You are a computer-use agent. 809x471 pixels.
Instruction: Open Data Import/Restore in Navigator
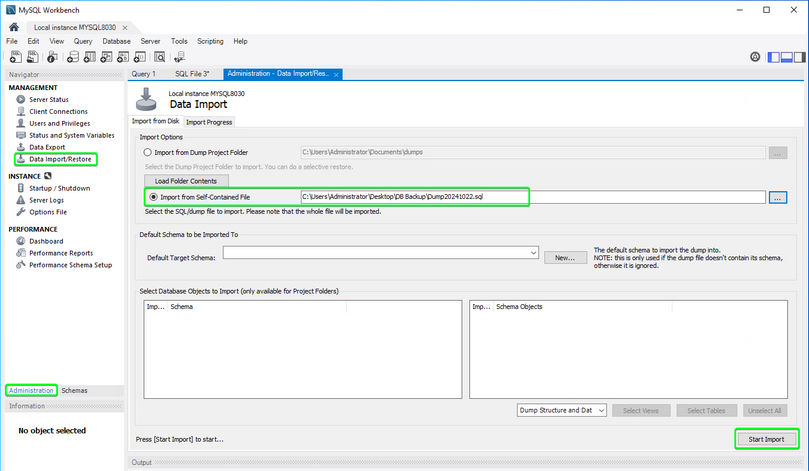(x=60, y=159)
